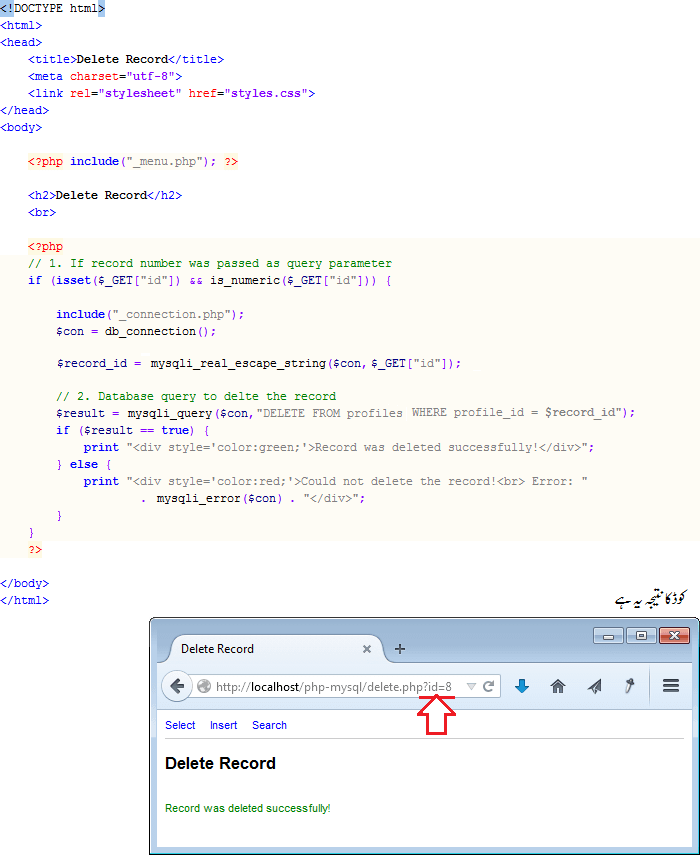Maximize the browser window

click(640, 635)
